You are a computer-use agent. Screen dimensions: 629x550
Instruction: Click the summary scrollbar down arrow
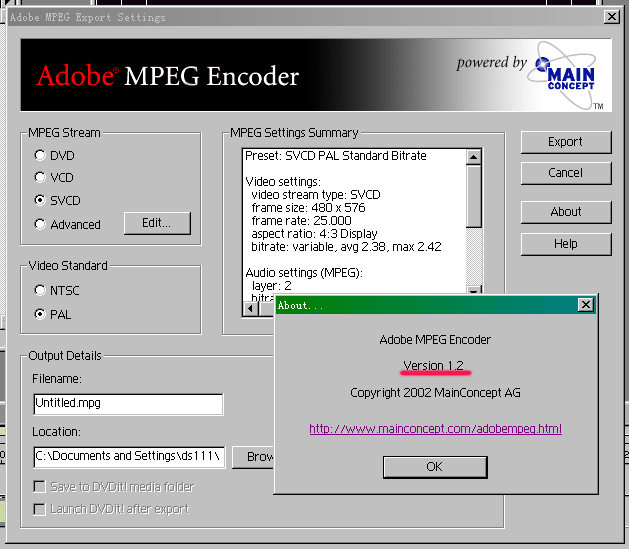(x=474, y=290)
